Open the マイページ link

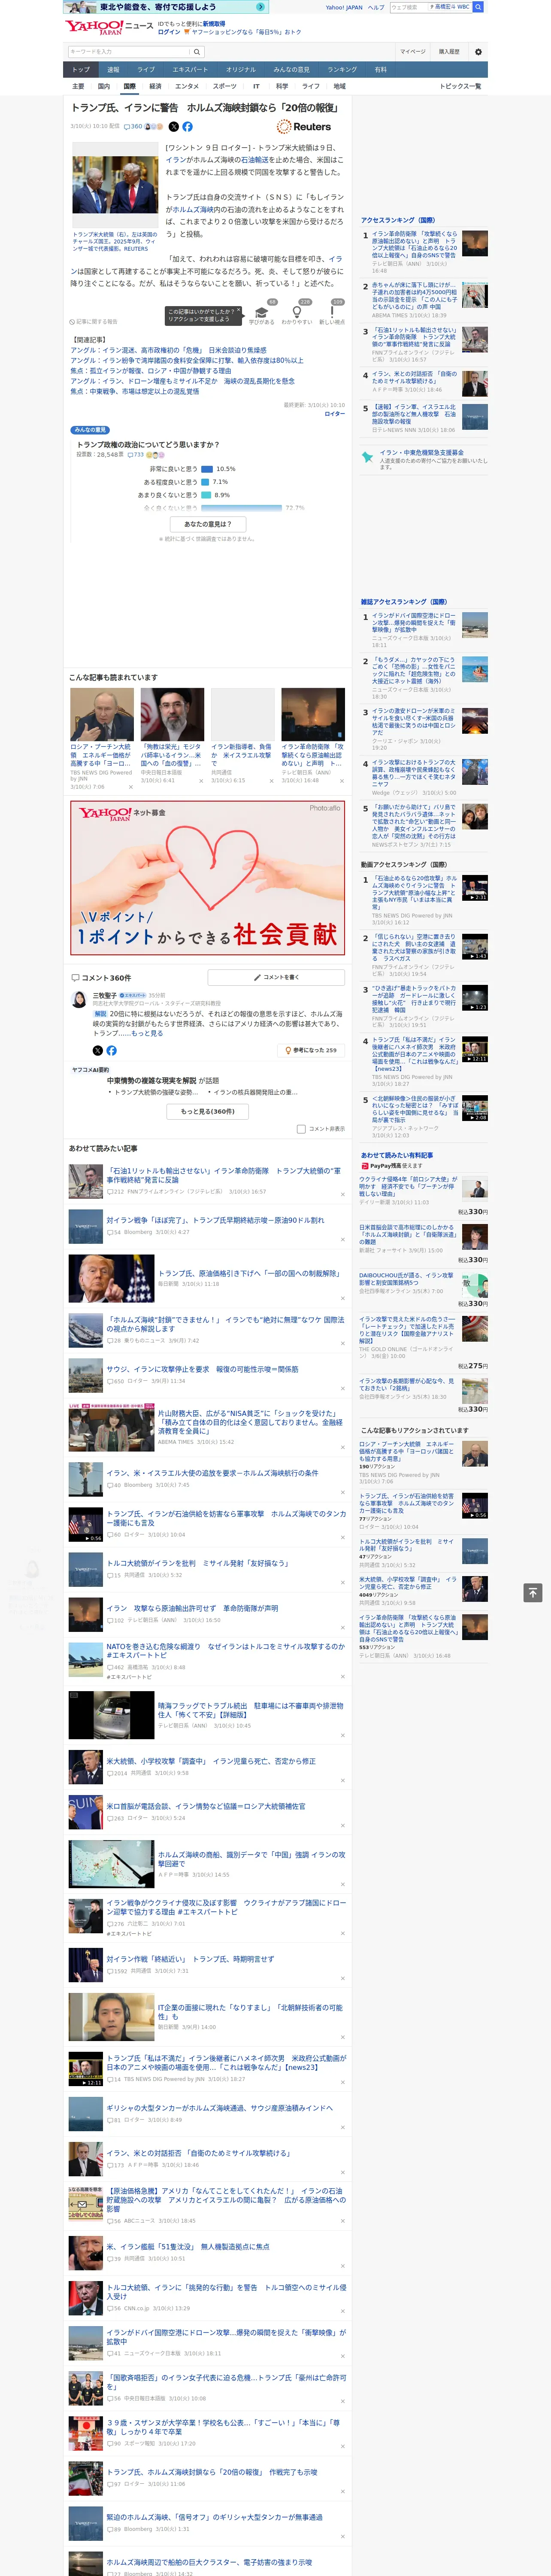click(412, 52)
